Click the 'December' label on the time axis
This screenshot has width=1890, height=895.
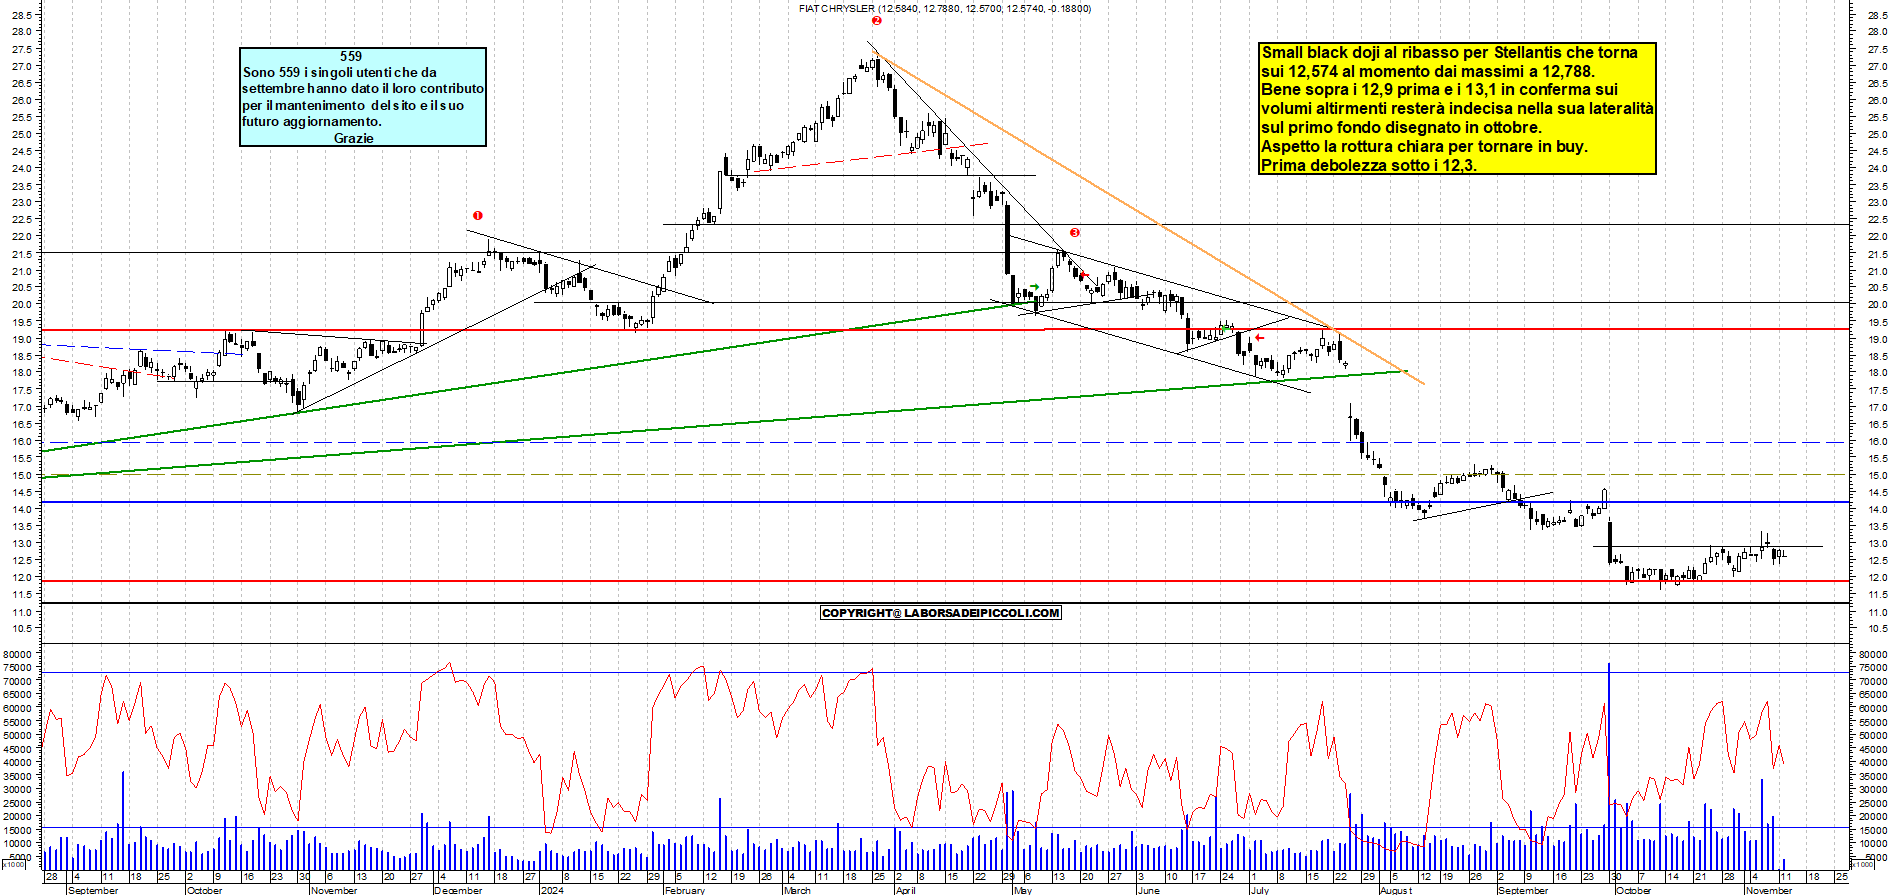[x=459, y=890]
